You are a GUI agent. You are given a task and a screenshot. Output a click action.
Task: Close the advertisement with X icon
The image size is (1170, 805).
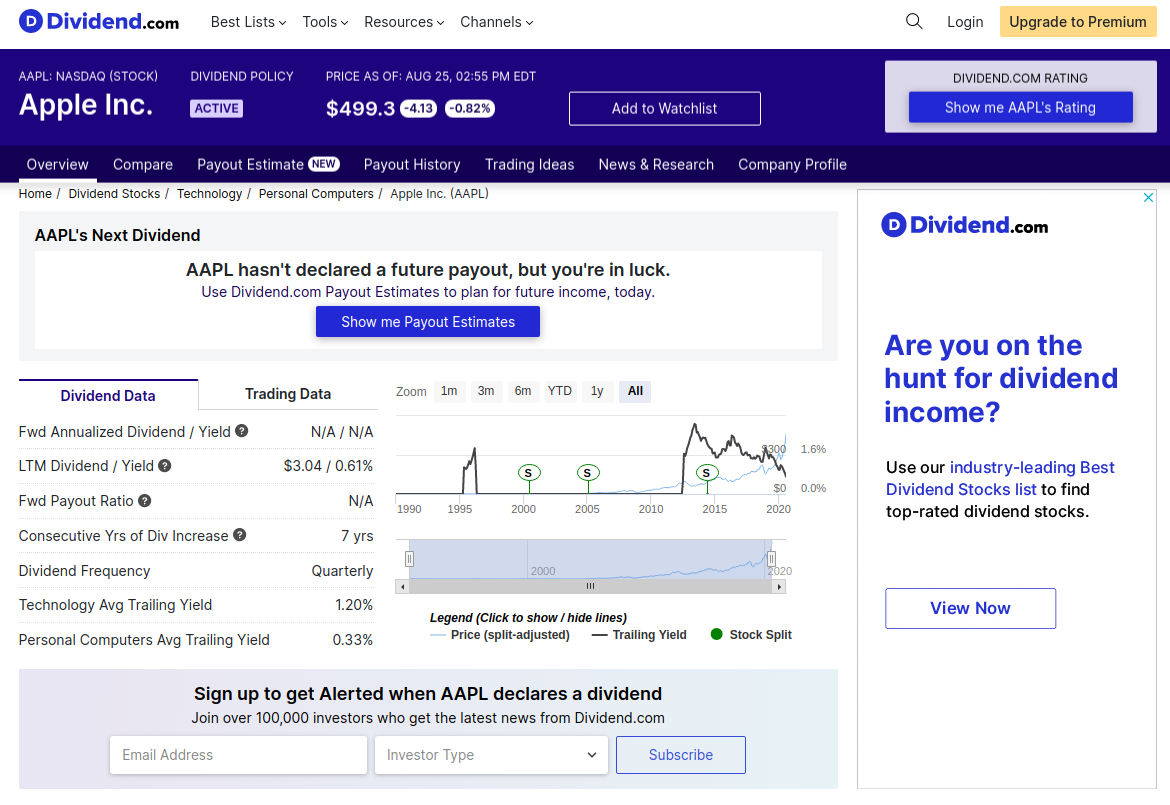(x=1148, y=198)
